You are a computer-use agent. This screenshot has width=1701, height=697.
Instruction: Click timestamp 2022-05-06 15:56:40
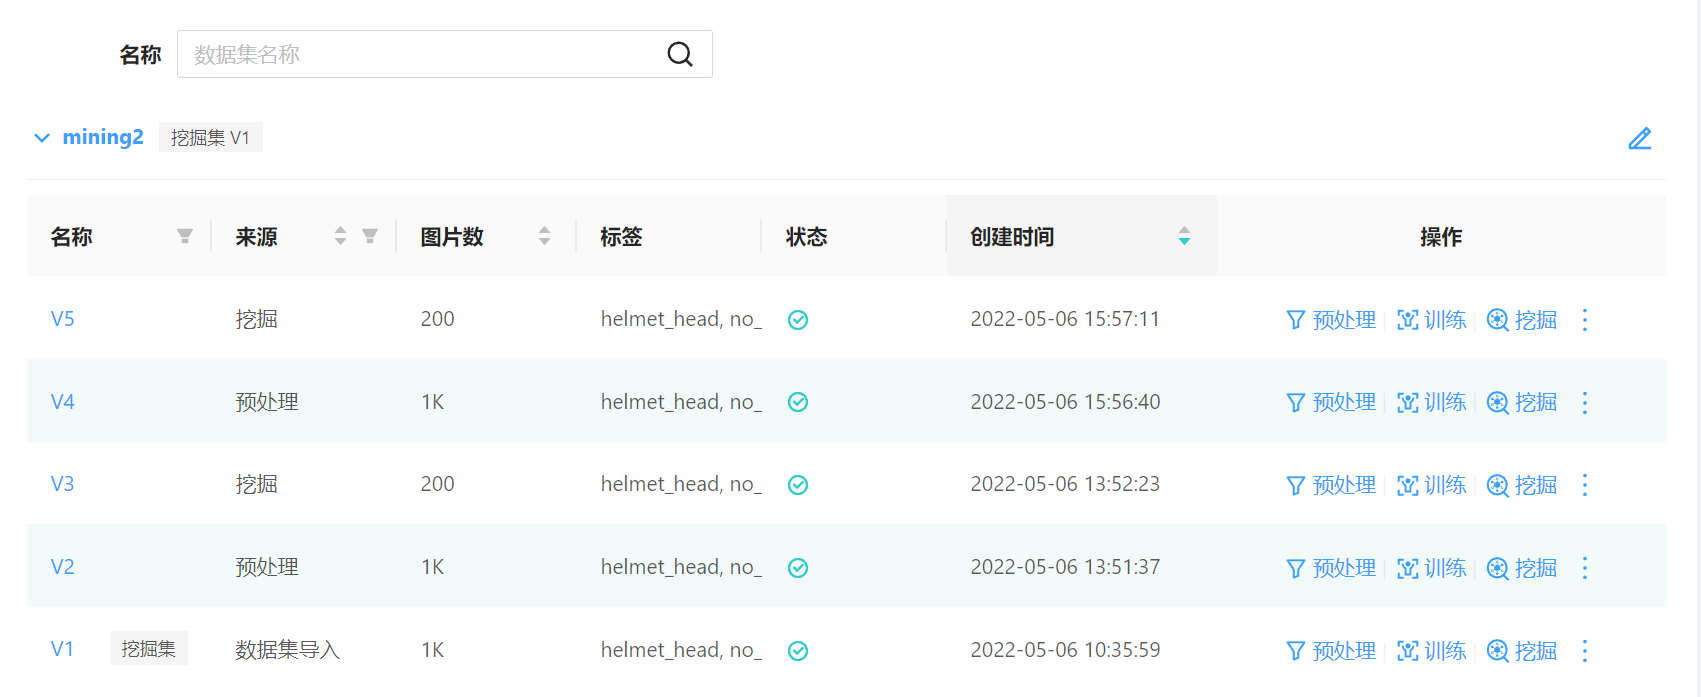point(1065,402)
